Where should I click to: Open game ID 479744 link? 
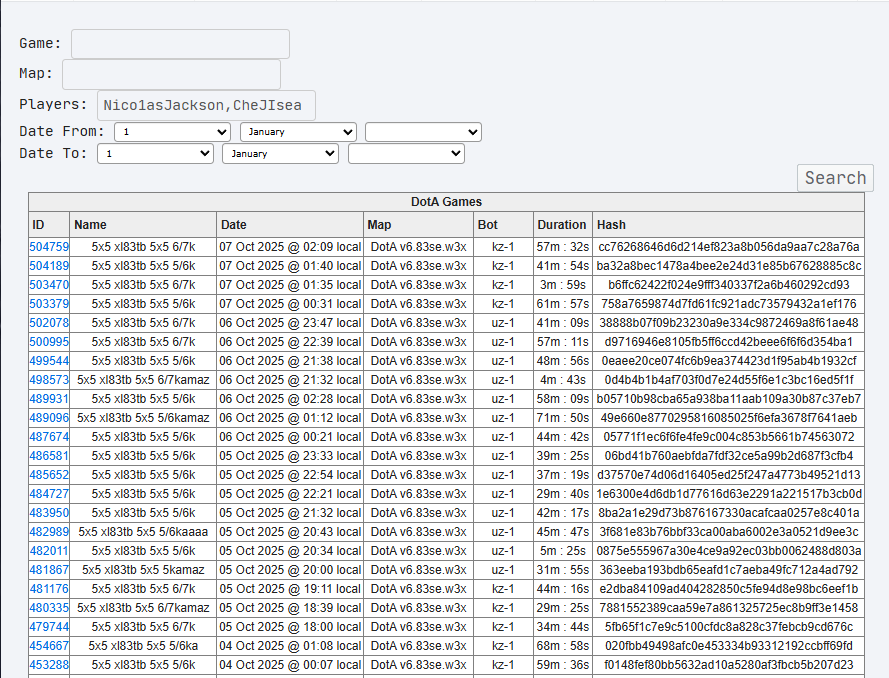pyautogui.click(x=49, y=626)
